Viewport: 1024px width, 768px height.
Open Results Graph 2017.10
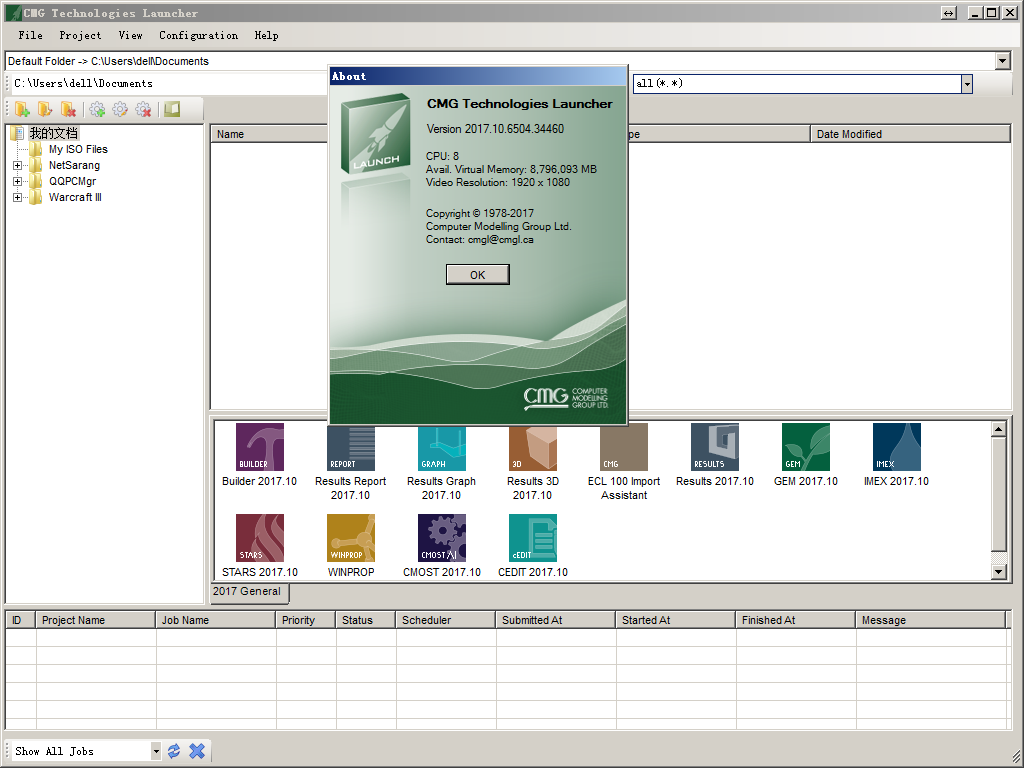pyautogui.click(x=441, y=462)
